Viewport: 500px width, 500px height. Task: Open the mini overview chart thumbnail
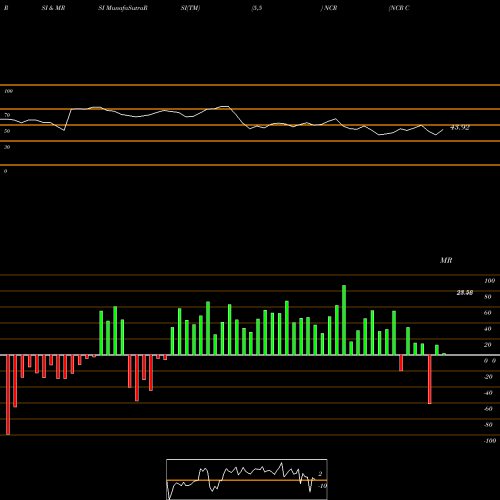pos(247,479)
